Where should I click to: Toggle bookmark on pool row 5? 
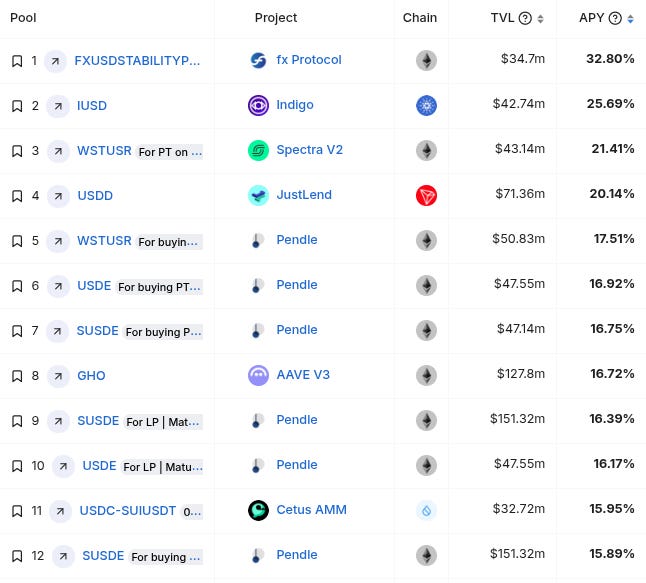click(17, 241)
